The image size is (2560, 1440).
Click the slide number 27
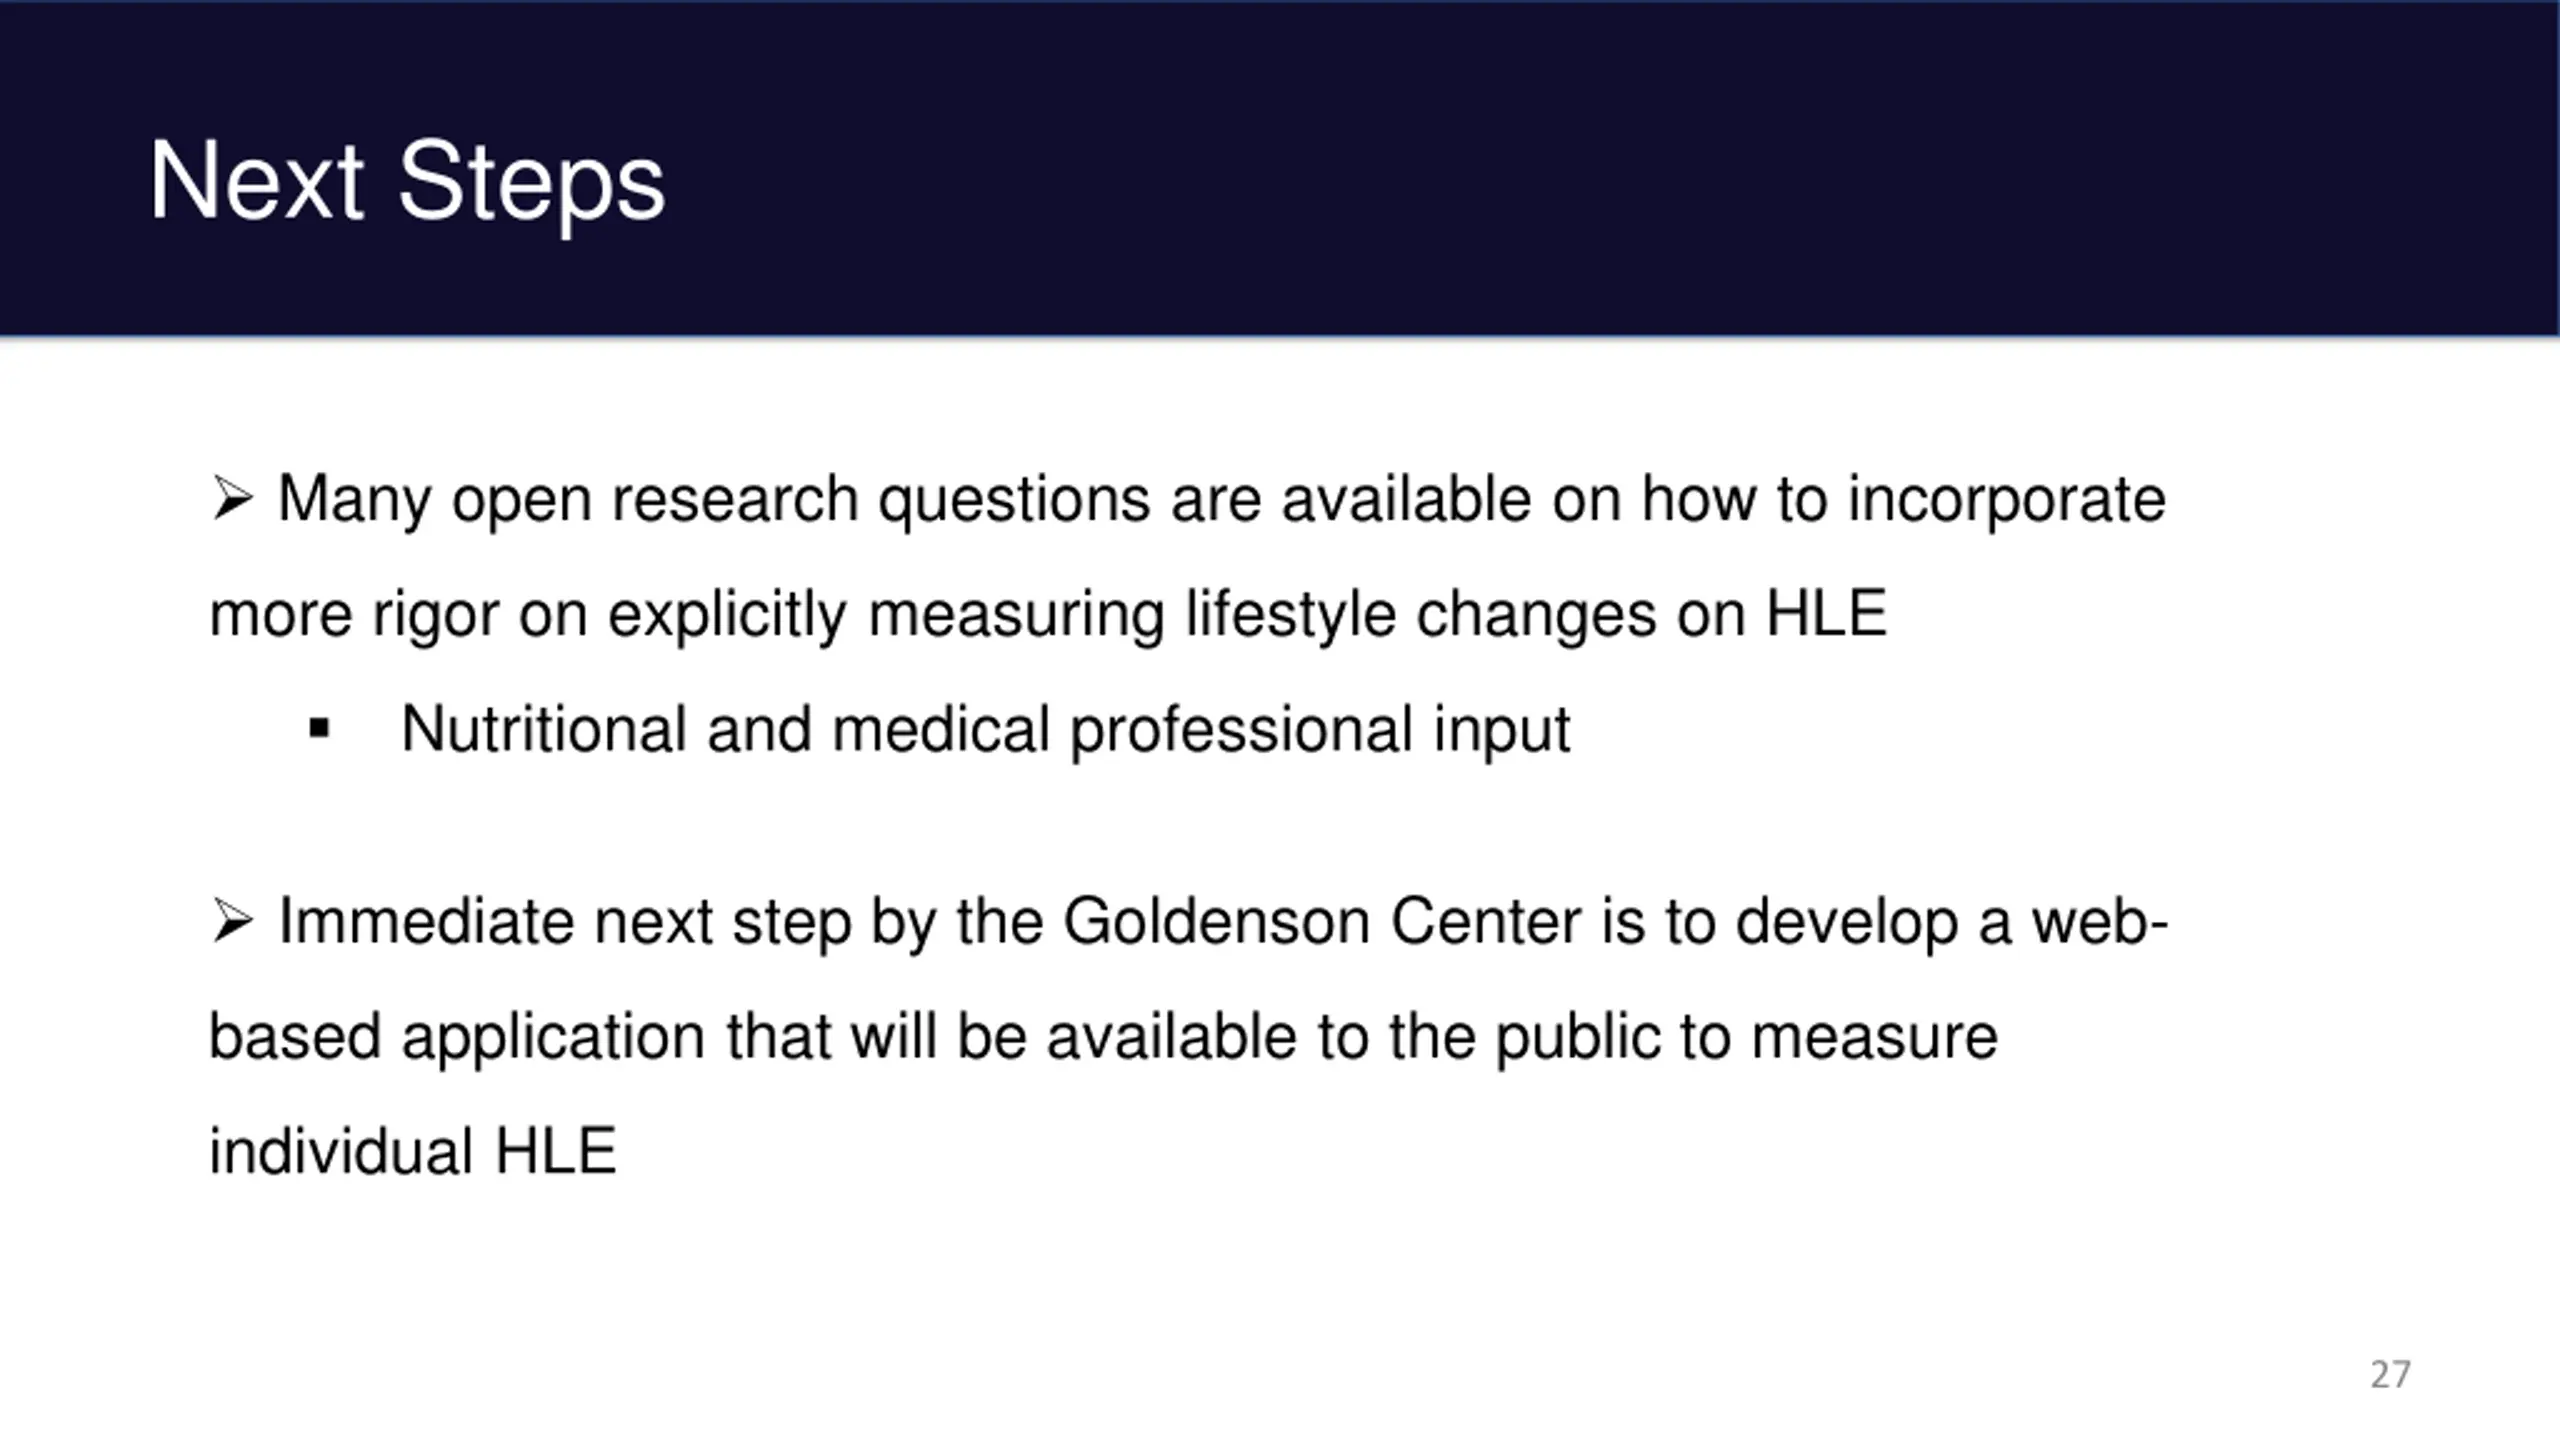coord(2390,1375)
